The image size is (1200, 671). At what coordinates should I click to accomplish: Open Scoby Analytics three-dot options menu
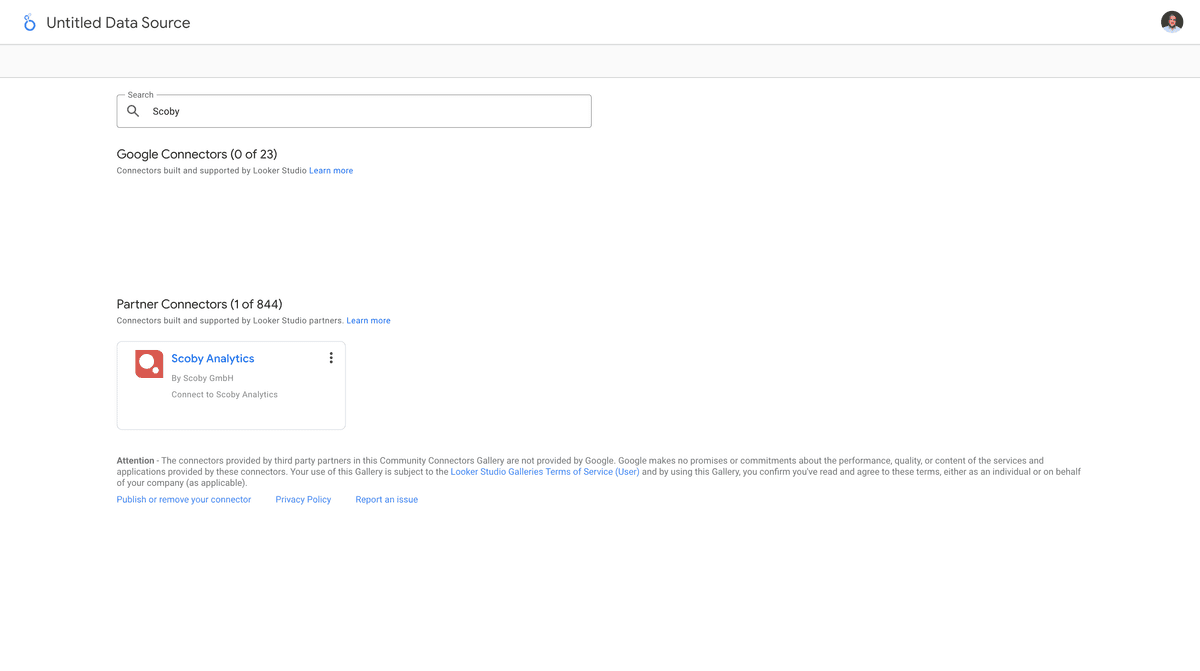pos(331,358)
